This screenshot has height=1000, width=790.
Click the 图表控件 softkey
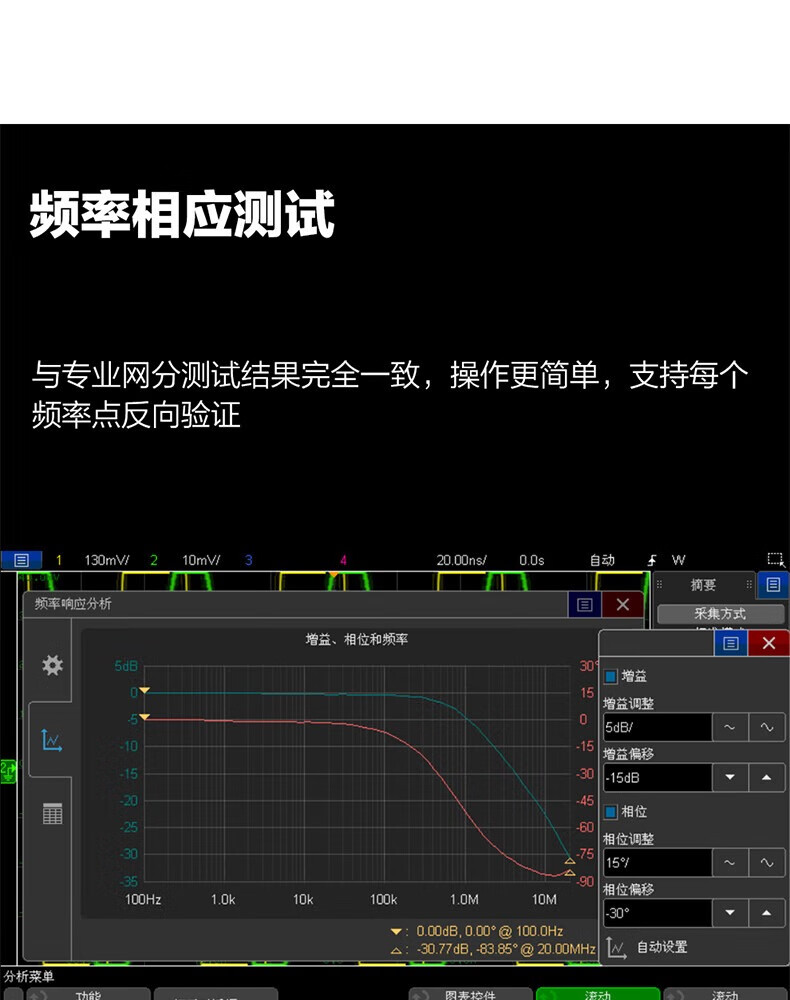[x=471, y=994]
